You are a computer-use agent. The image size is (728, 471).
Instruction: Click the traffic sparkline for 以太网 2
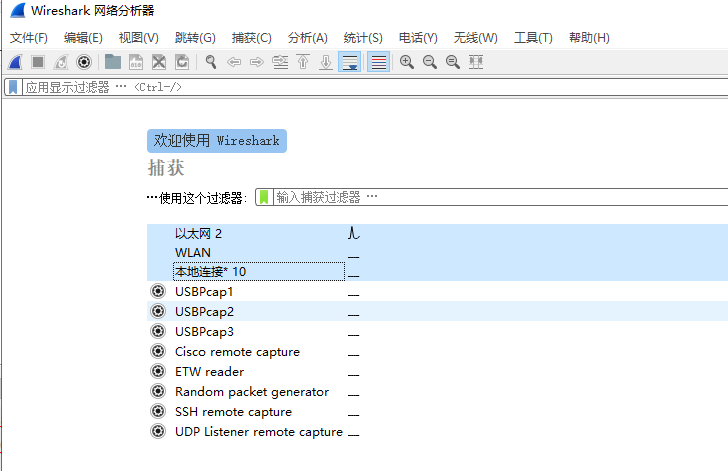(x=354, y=233)
